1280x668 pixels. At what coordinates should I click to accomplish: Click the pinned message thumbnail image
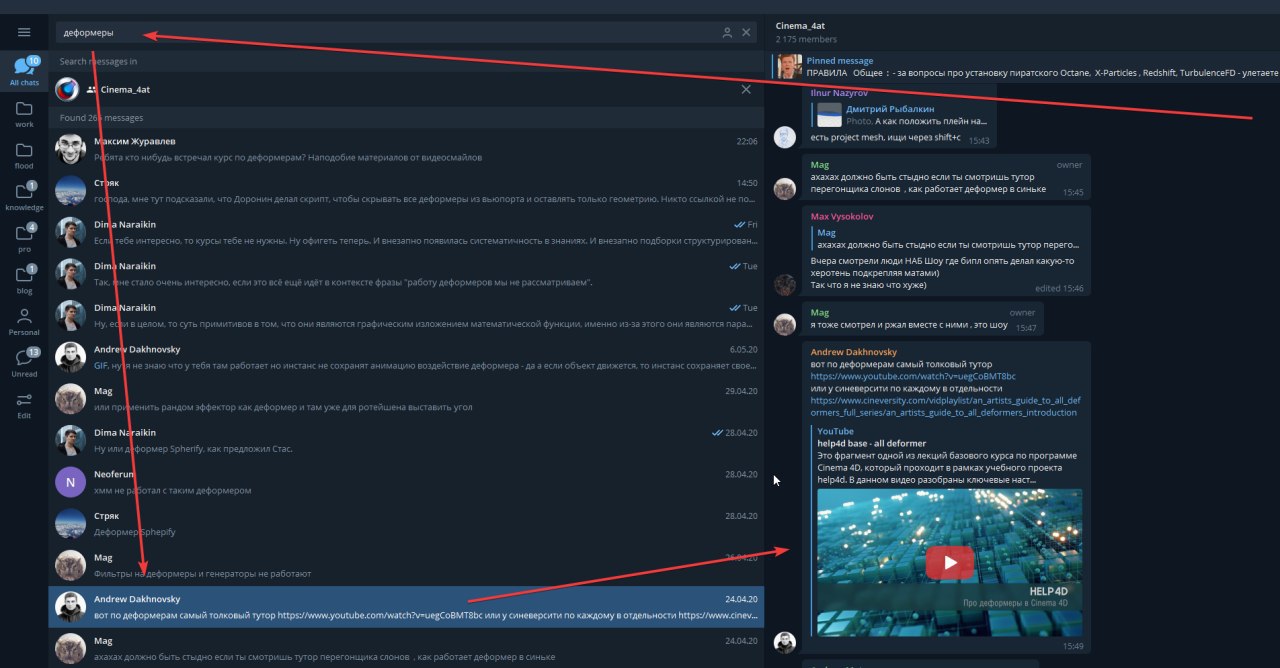point(789,67)
